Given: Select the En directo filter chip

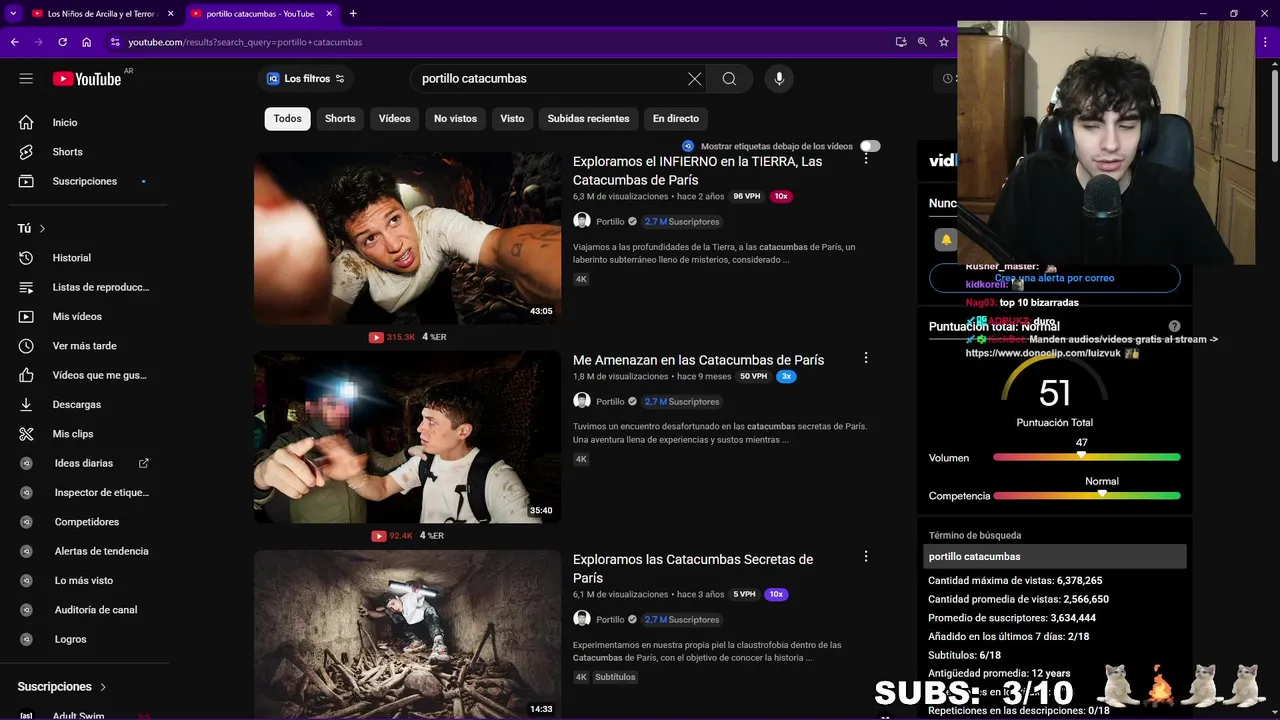Looking at the screenshot, I should click(x=676, y=118).
